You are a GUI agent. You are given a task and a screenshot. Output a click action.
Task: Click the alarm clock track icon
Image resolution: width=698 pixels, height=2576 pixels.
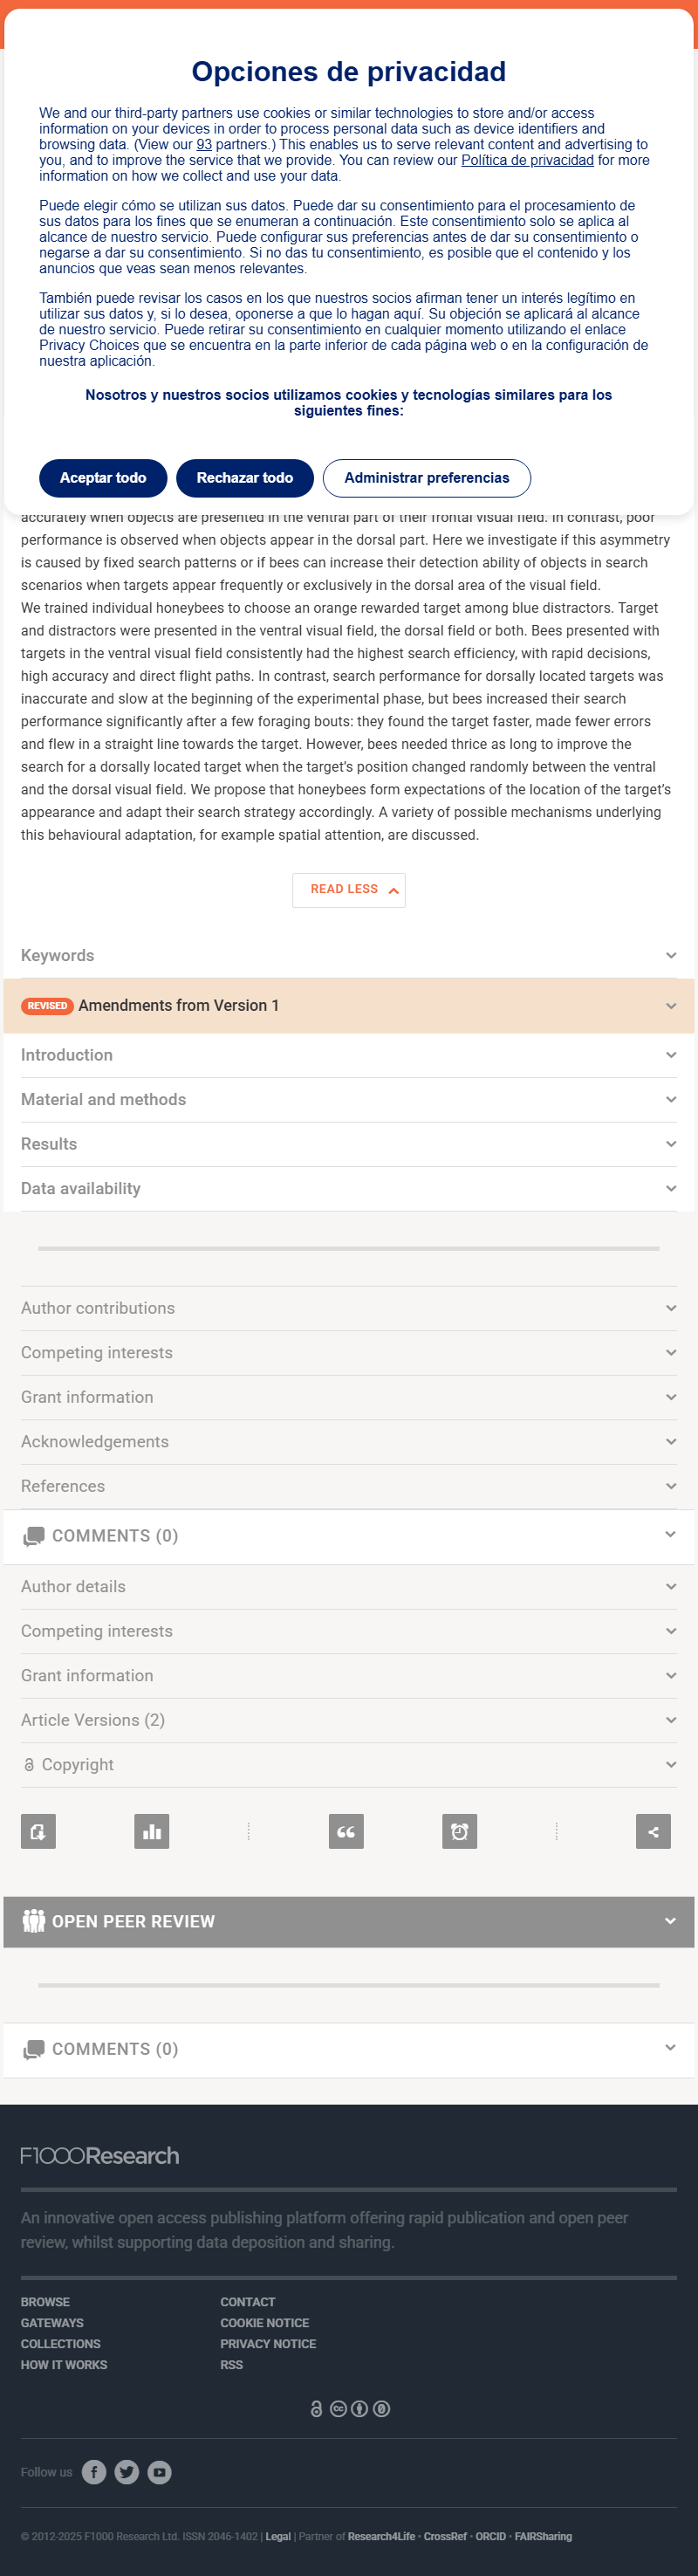(x=460, y=1831)
